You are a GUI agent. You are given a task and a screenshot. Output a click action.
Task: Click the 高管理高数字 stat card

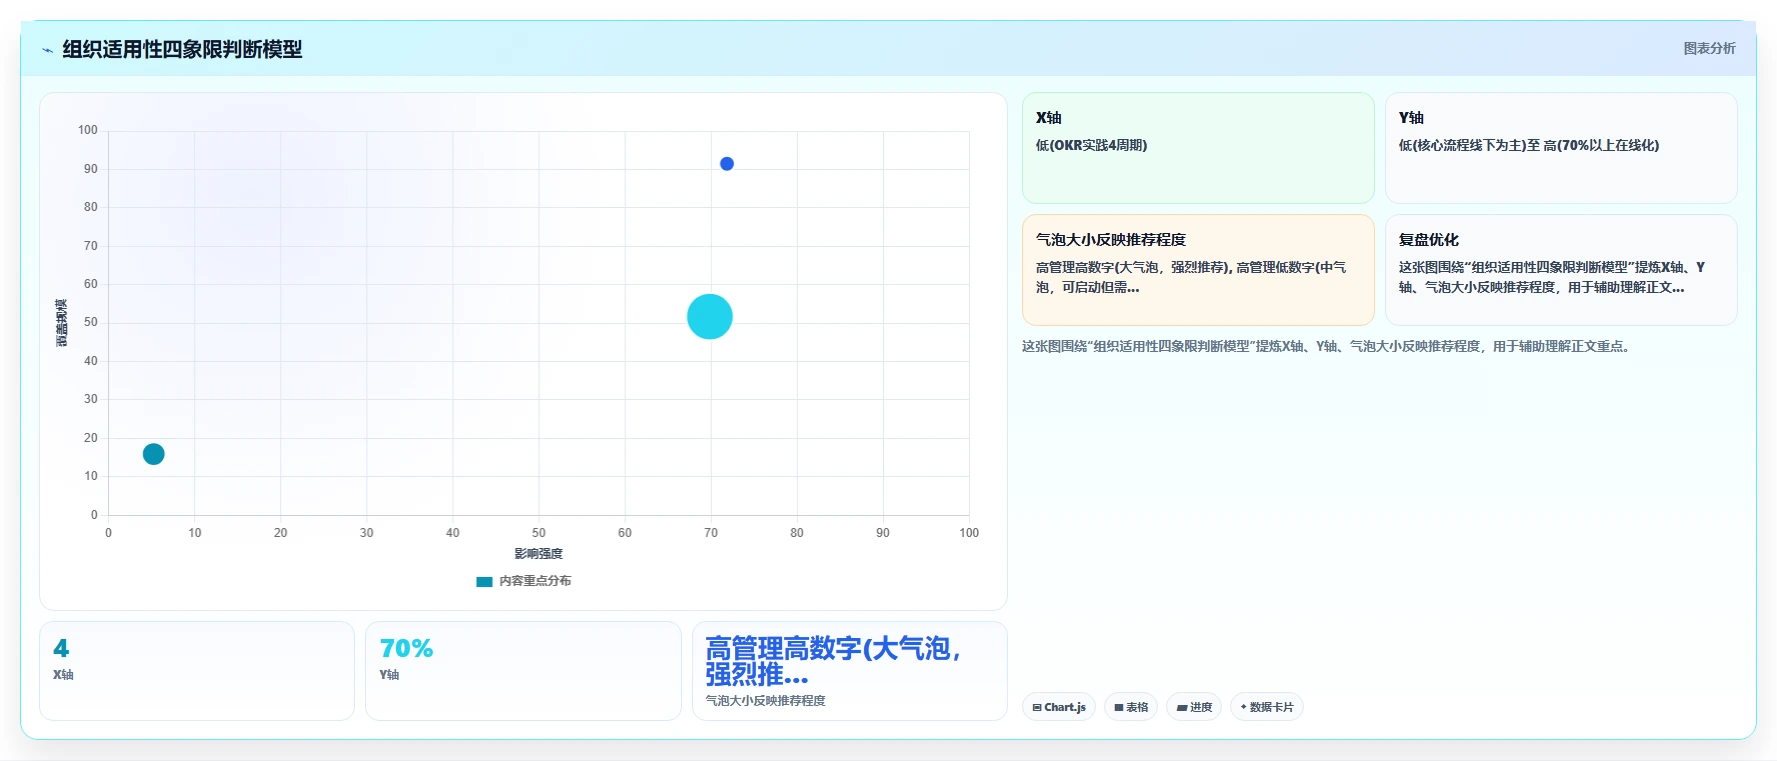[x=850, y=671]
